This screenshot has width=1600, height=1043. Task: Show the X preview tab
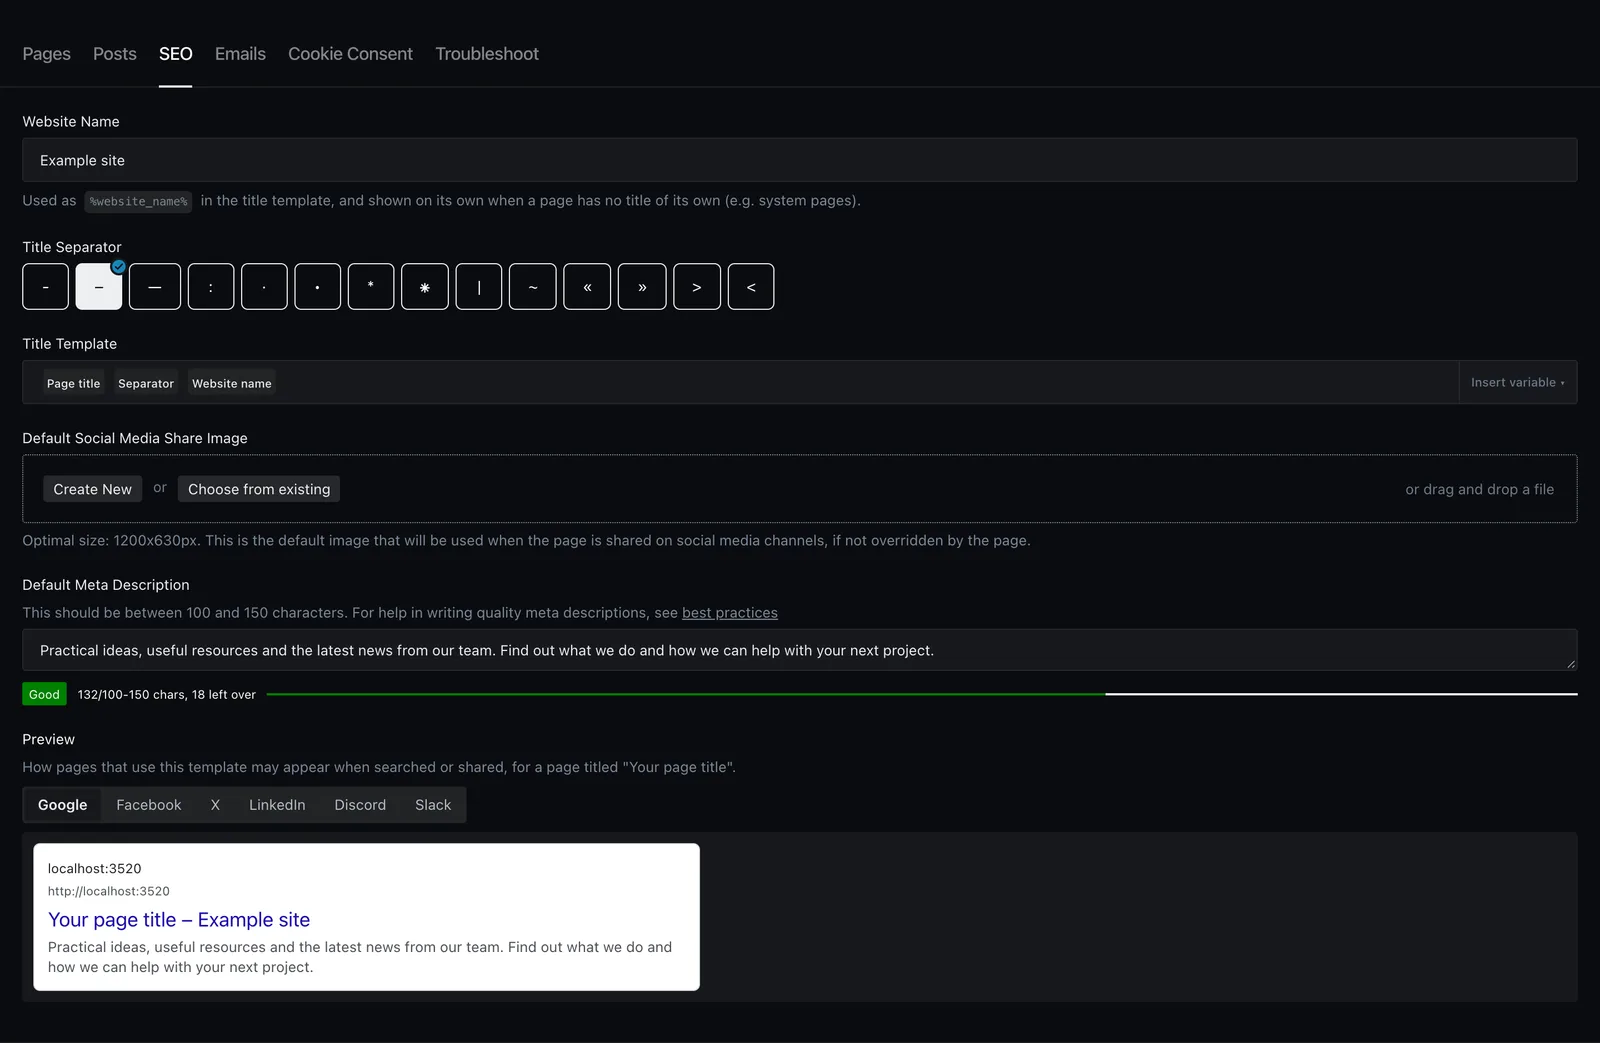tap(215, 805)
